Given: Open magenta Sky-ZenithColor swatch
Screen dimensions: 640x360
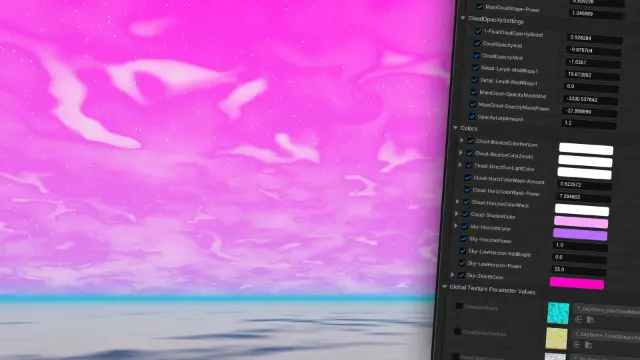Looking at the screenshot, I should click(577, 283).
